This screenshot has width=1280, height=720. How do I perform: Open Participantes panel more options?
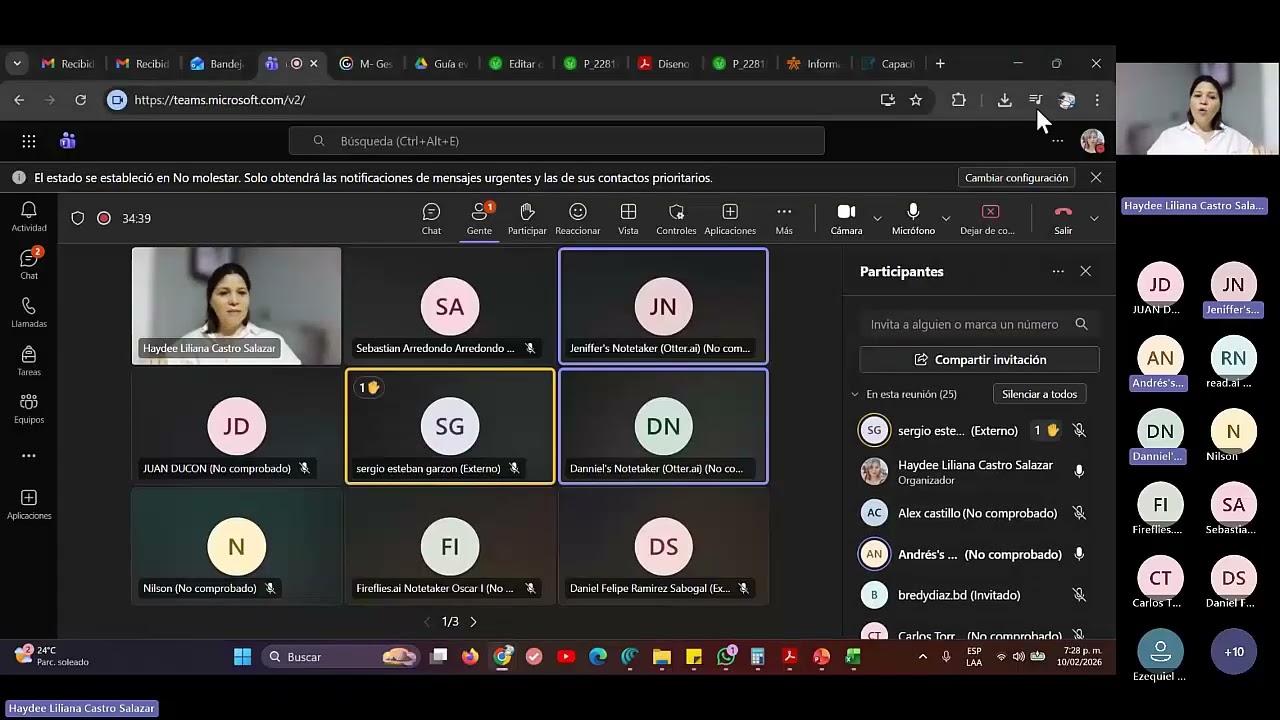coord(1058,271)
